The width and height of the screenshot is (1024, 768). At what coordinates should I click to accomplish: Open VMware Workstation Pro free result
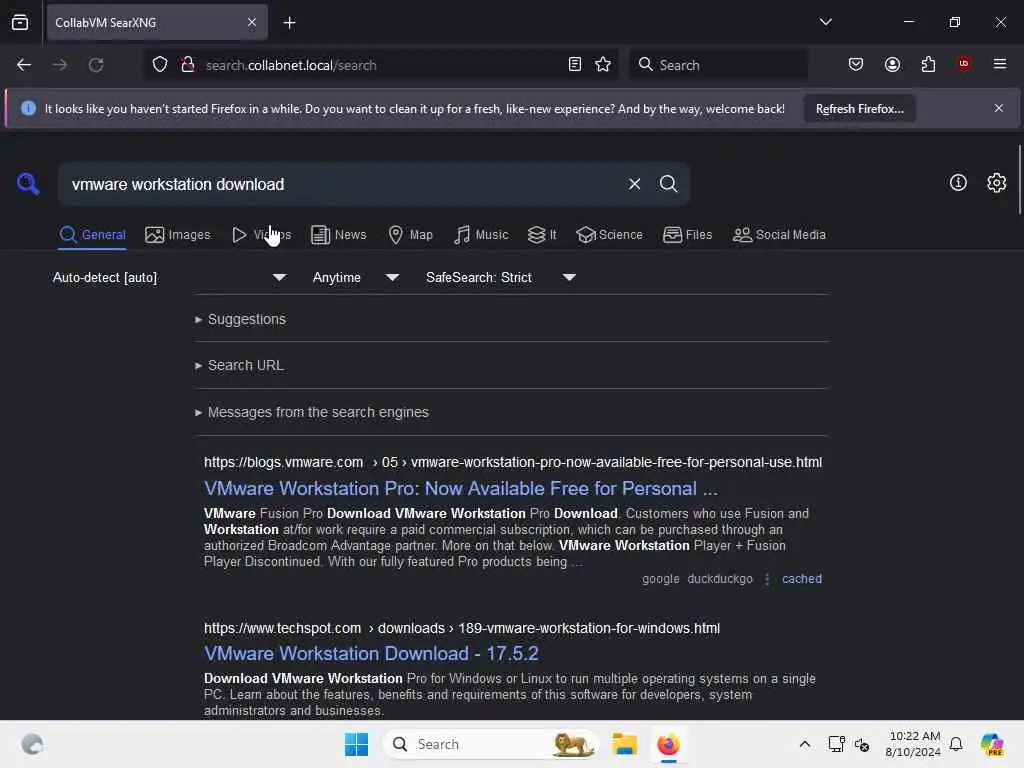coord(460,488)
